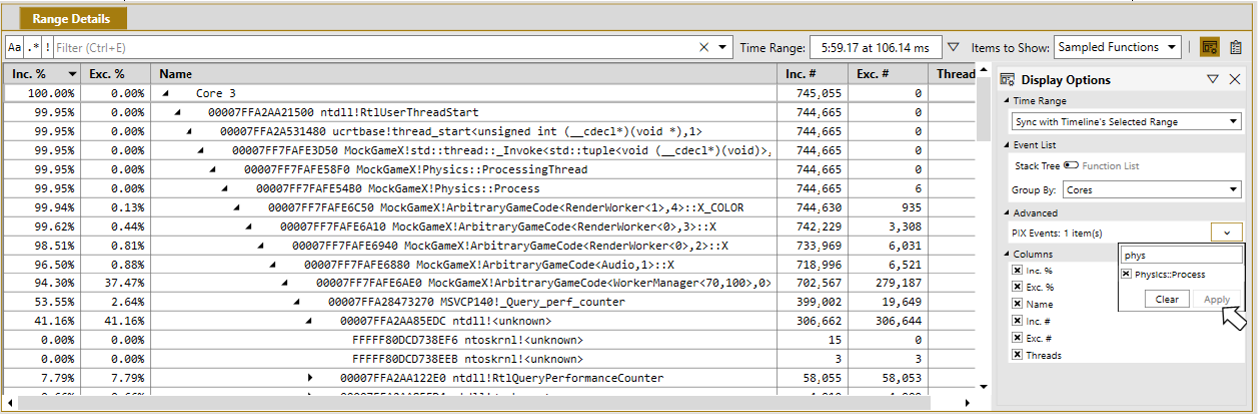The width and height of the screenshot is (1258, 414).
Task: Click the Time Range value box
Action: [874, 47]
